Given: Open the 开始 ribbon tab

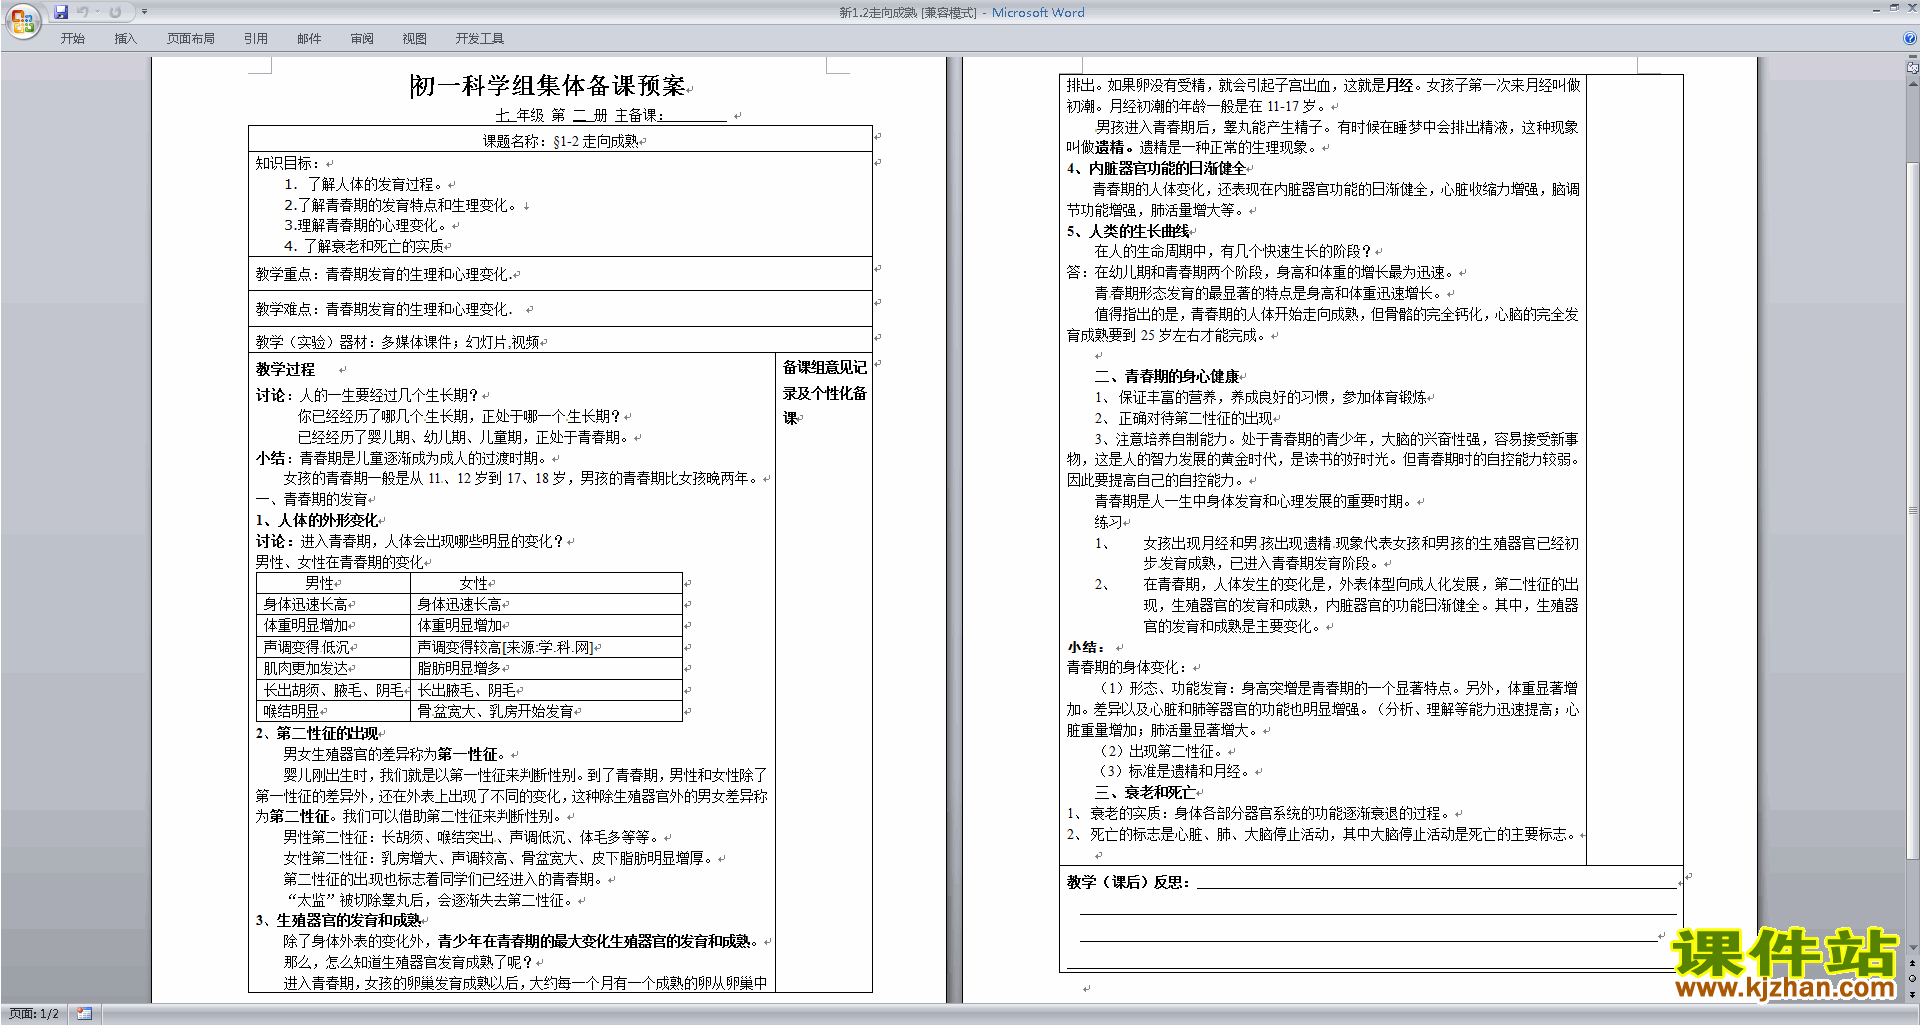Looking at the screenshot, I should click(x=72, y=39).
